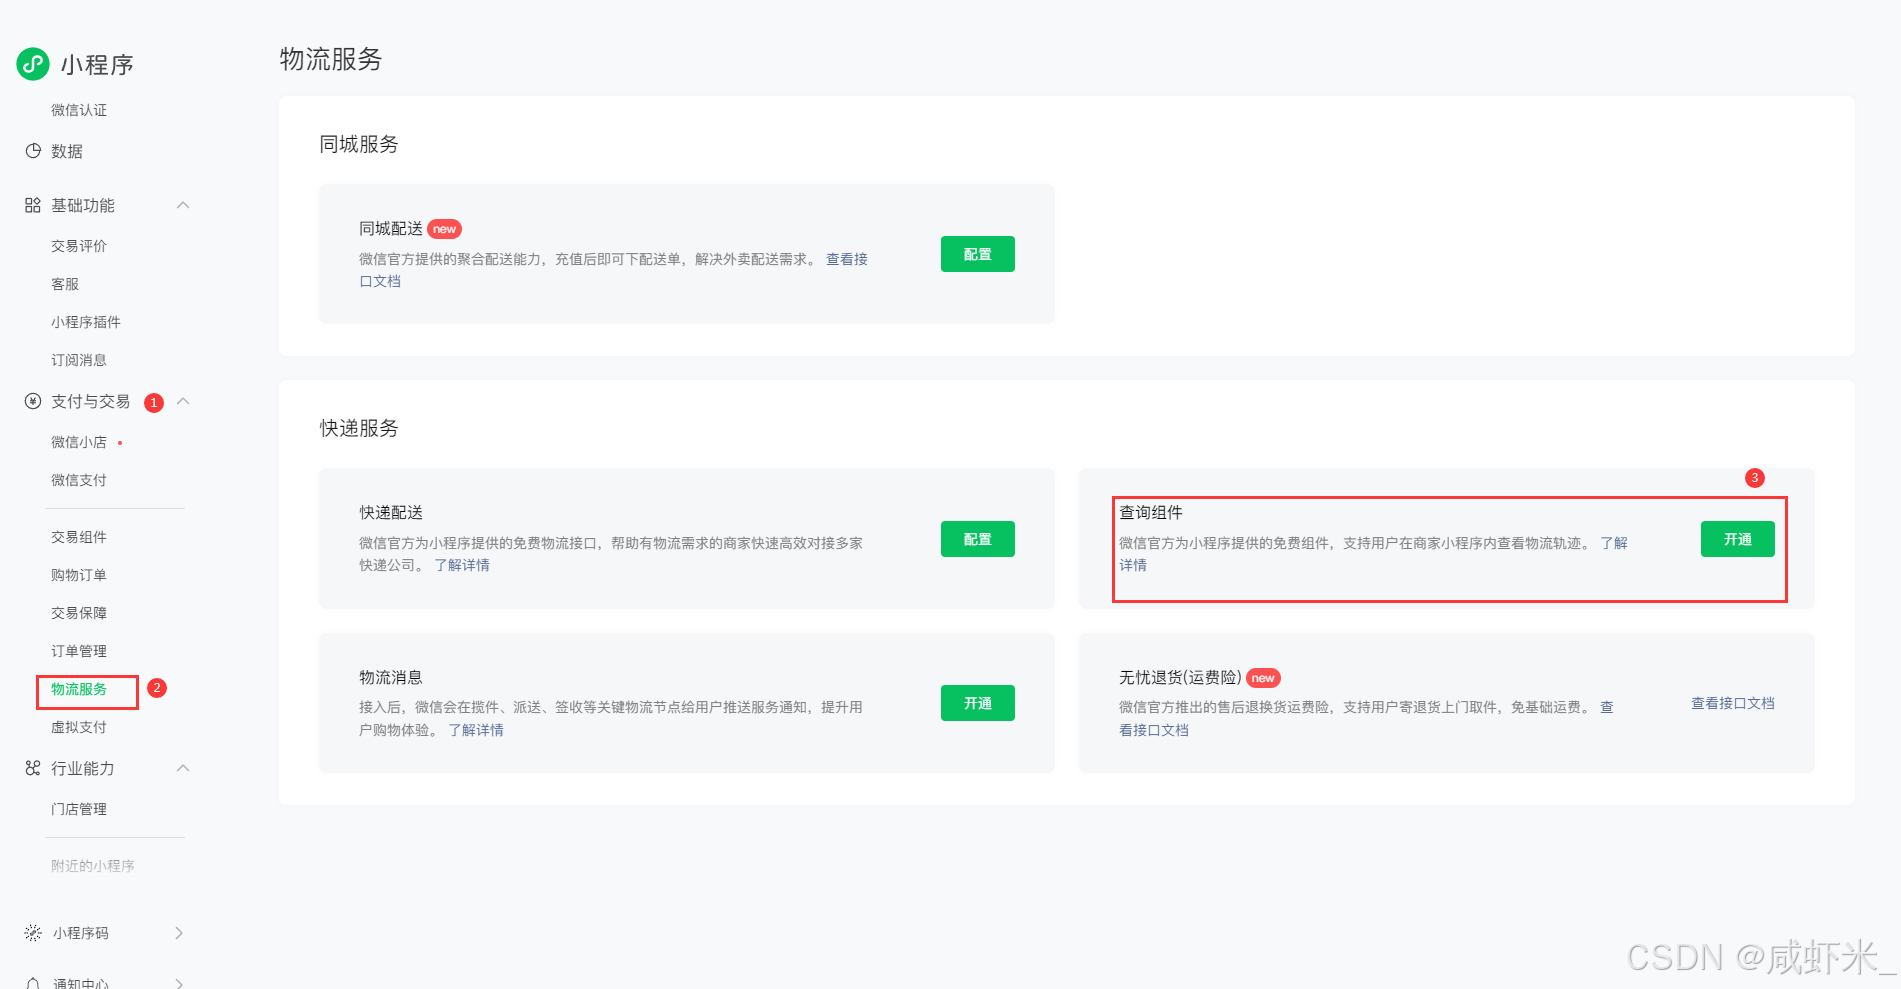The height and width of the screenshot is (989, 1901).
Task: Click 附近的小程序 in sidebar
Action: 93,866
